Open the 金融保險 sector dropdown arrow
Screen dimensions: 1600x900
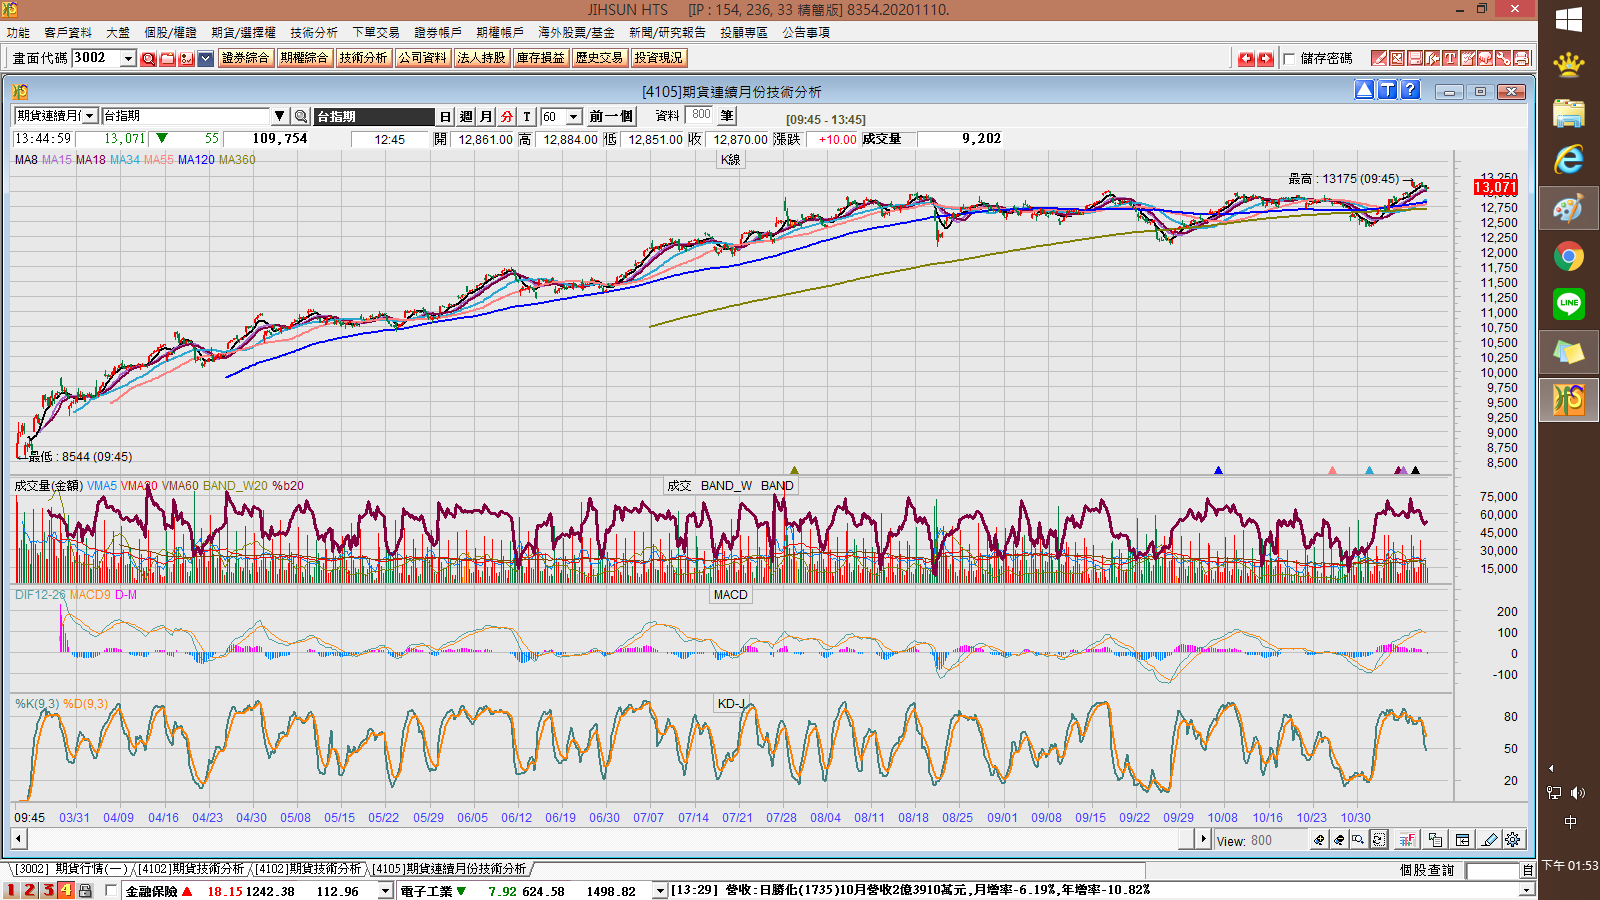tap(385, 891)
